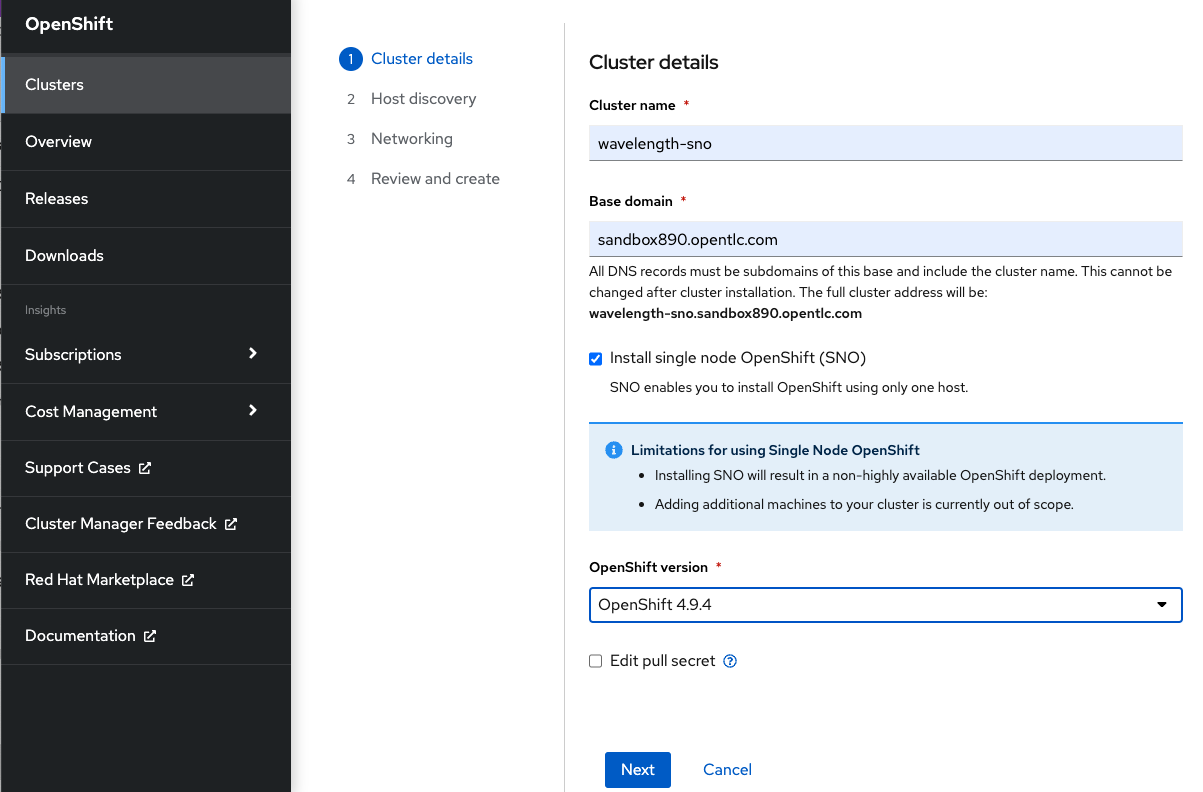Select Clusters in the sidebar
Image resolution: width=1203 pixels, height=792 pixels.
[x=54, y=84]
